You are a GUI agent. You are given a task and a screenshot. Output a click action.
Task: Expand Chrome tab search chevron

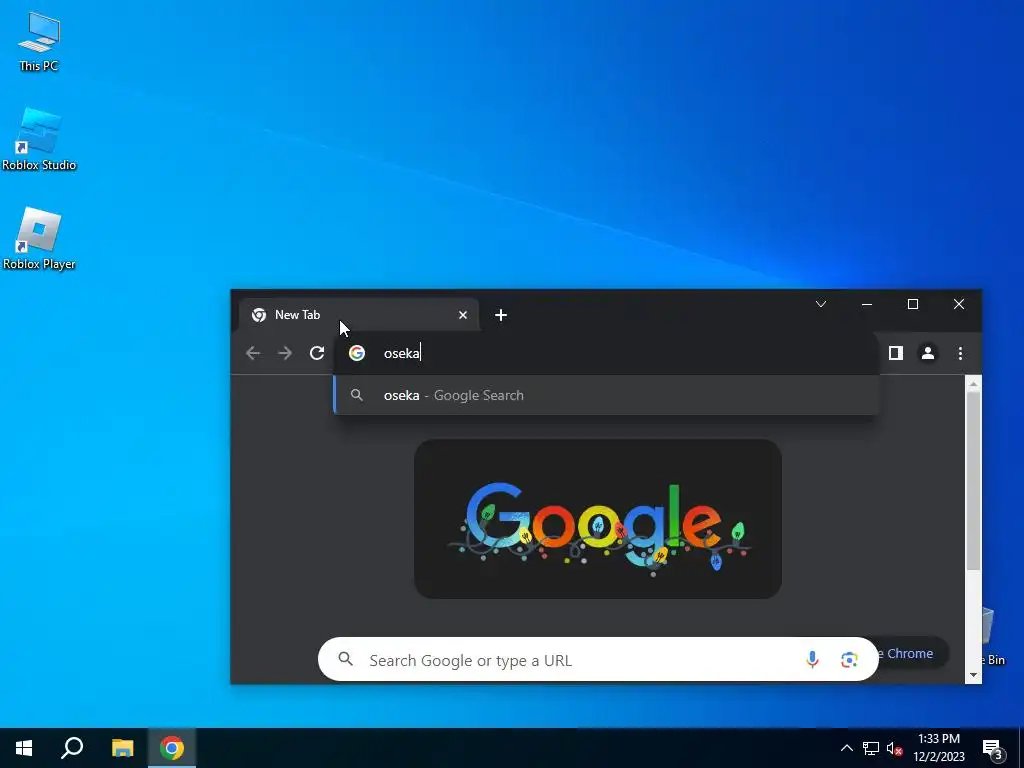(x=821, y=304)
